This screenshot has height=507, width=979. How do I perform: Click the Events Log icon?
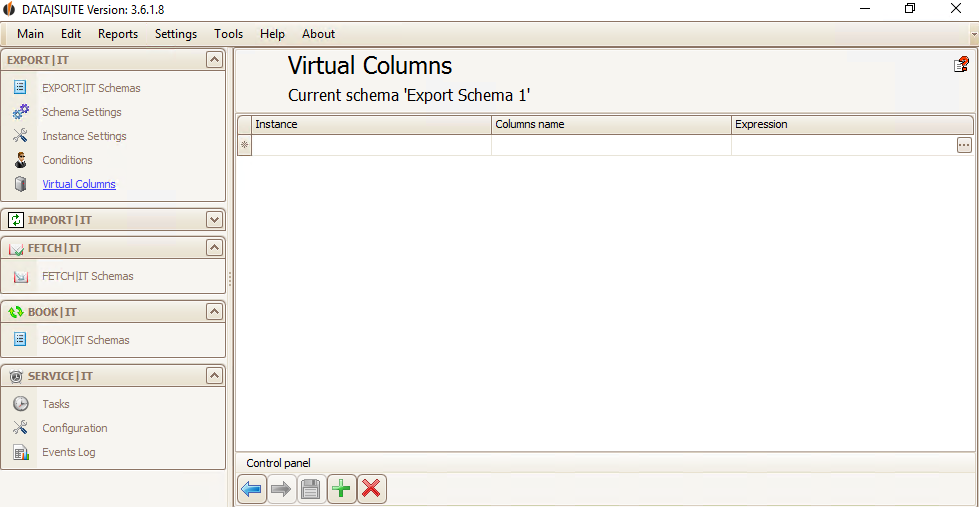click(x=21, y=452)
